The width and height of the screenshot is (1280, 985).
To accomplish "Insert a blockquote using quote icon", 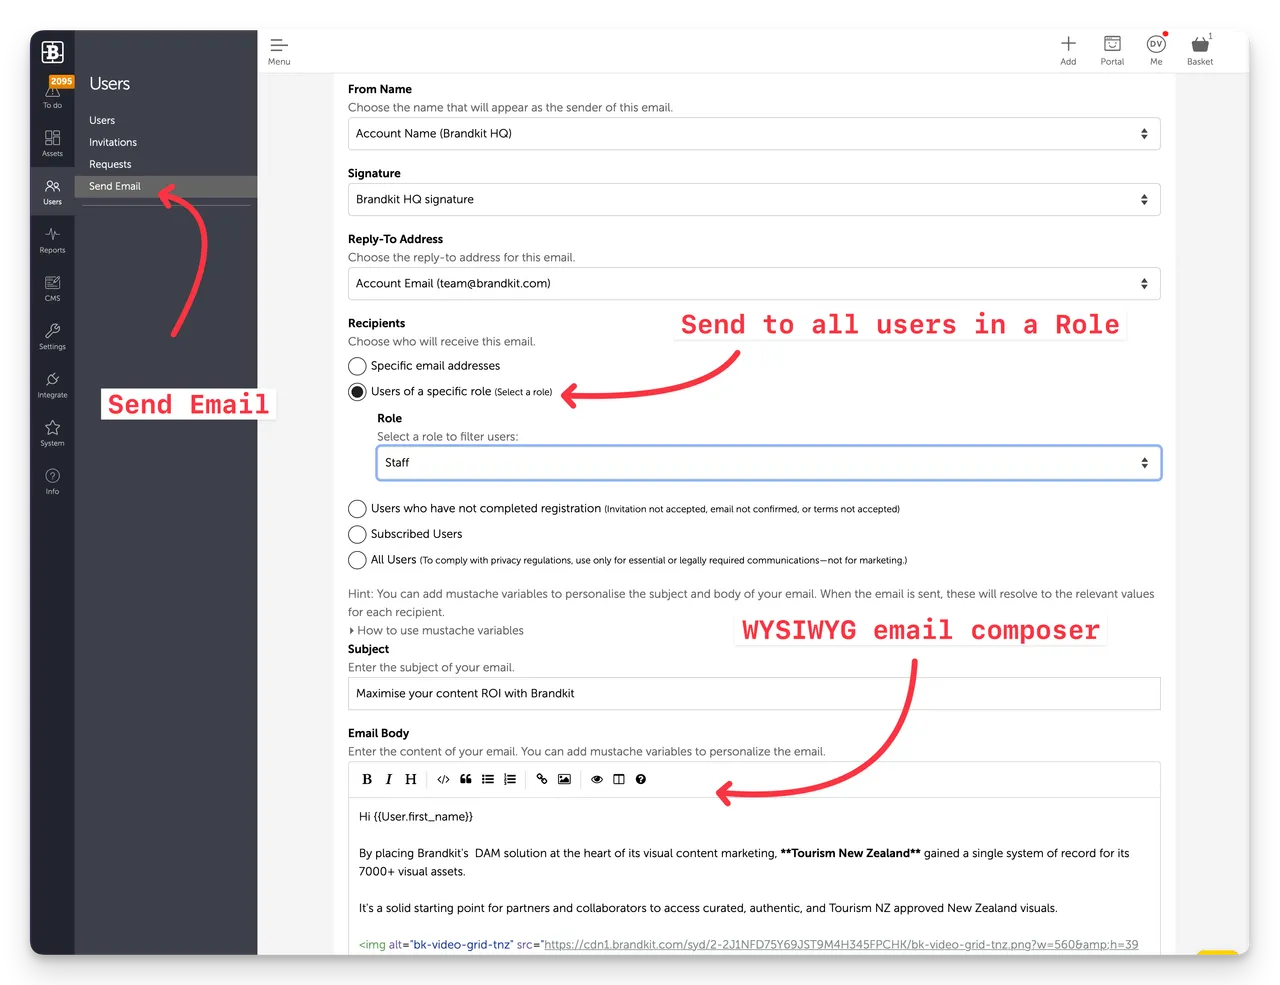I will (466, 779).
